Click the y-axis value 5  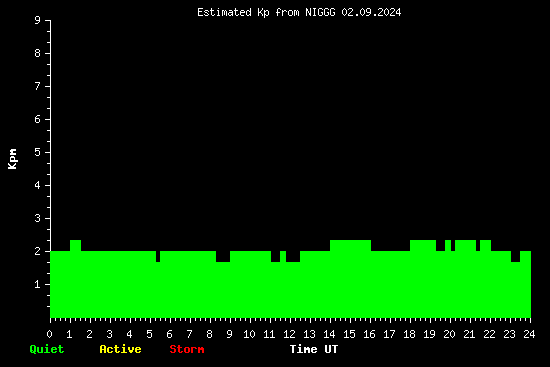point(38,152)
